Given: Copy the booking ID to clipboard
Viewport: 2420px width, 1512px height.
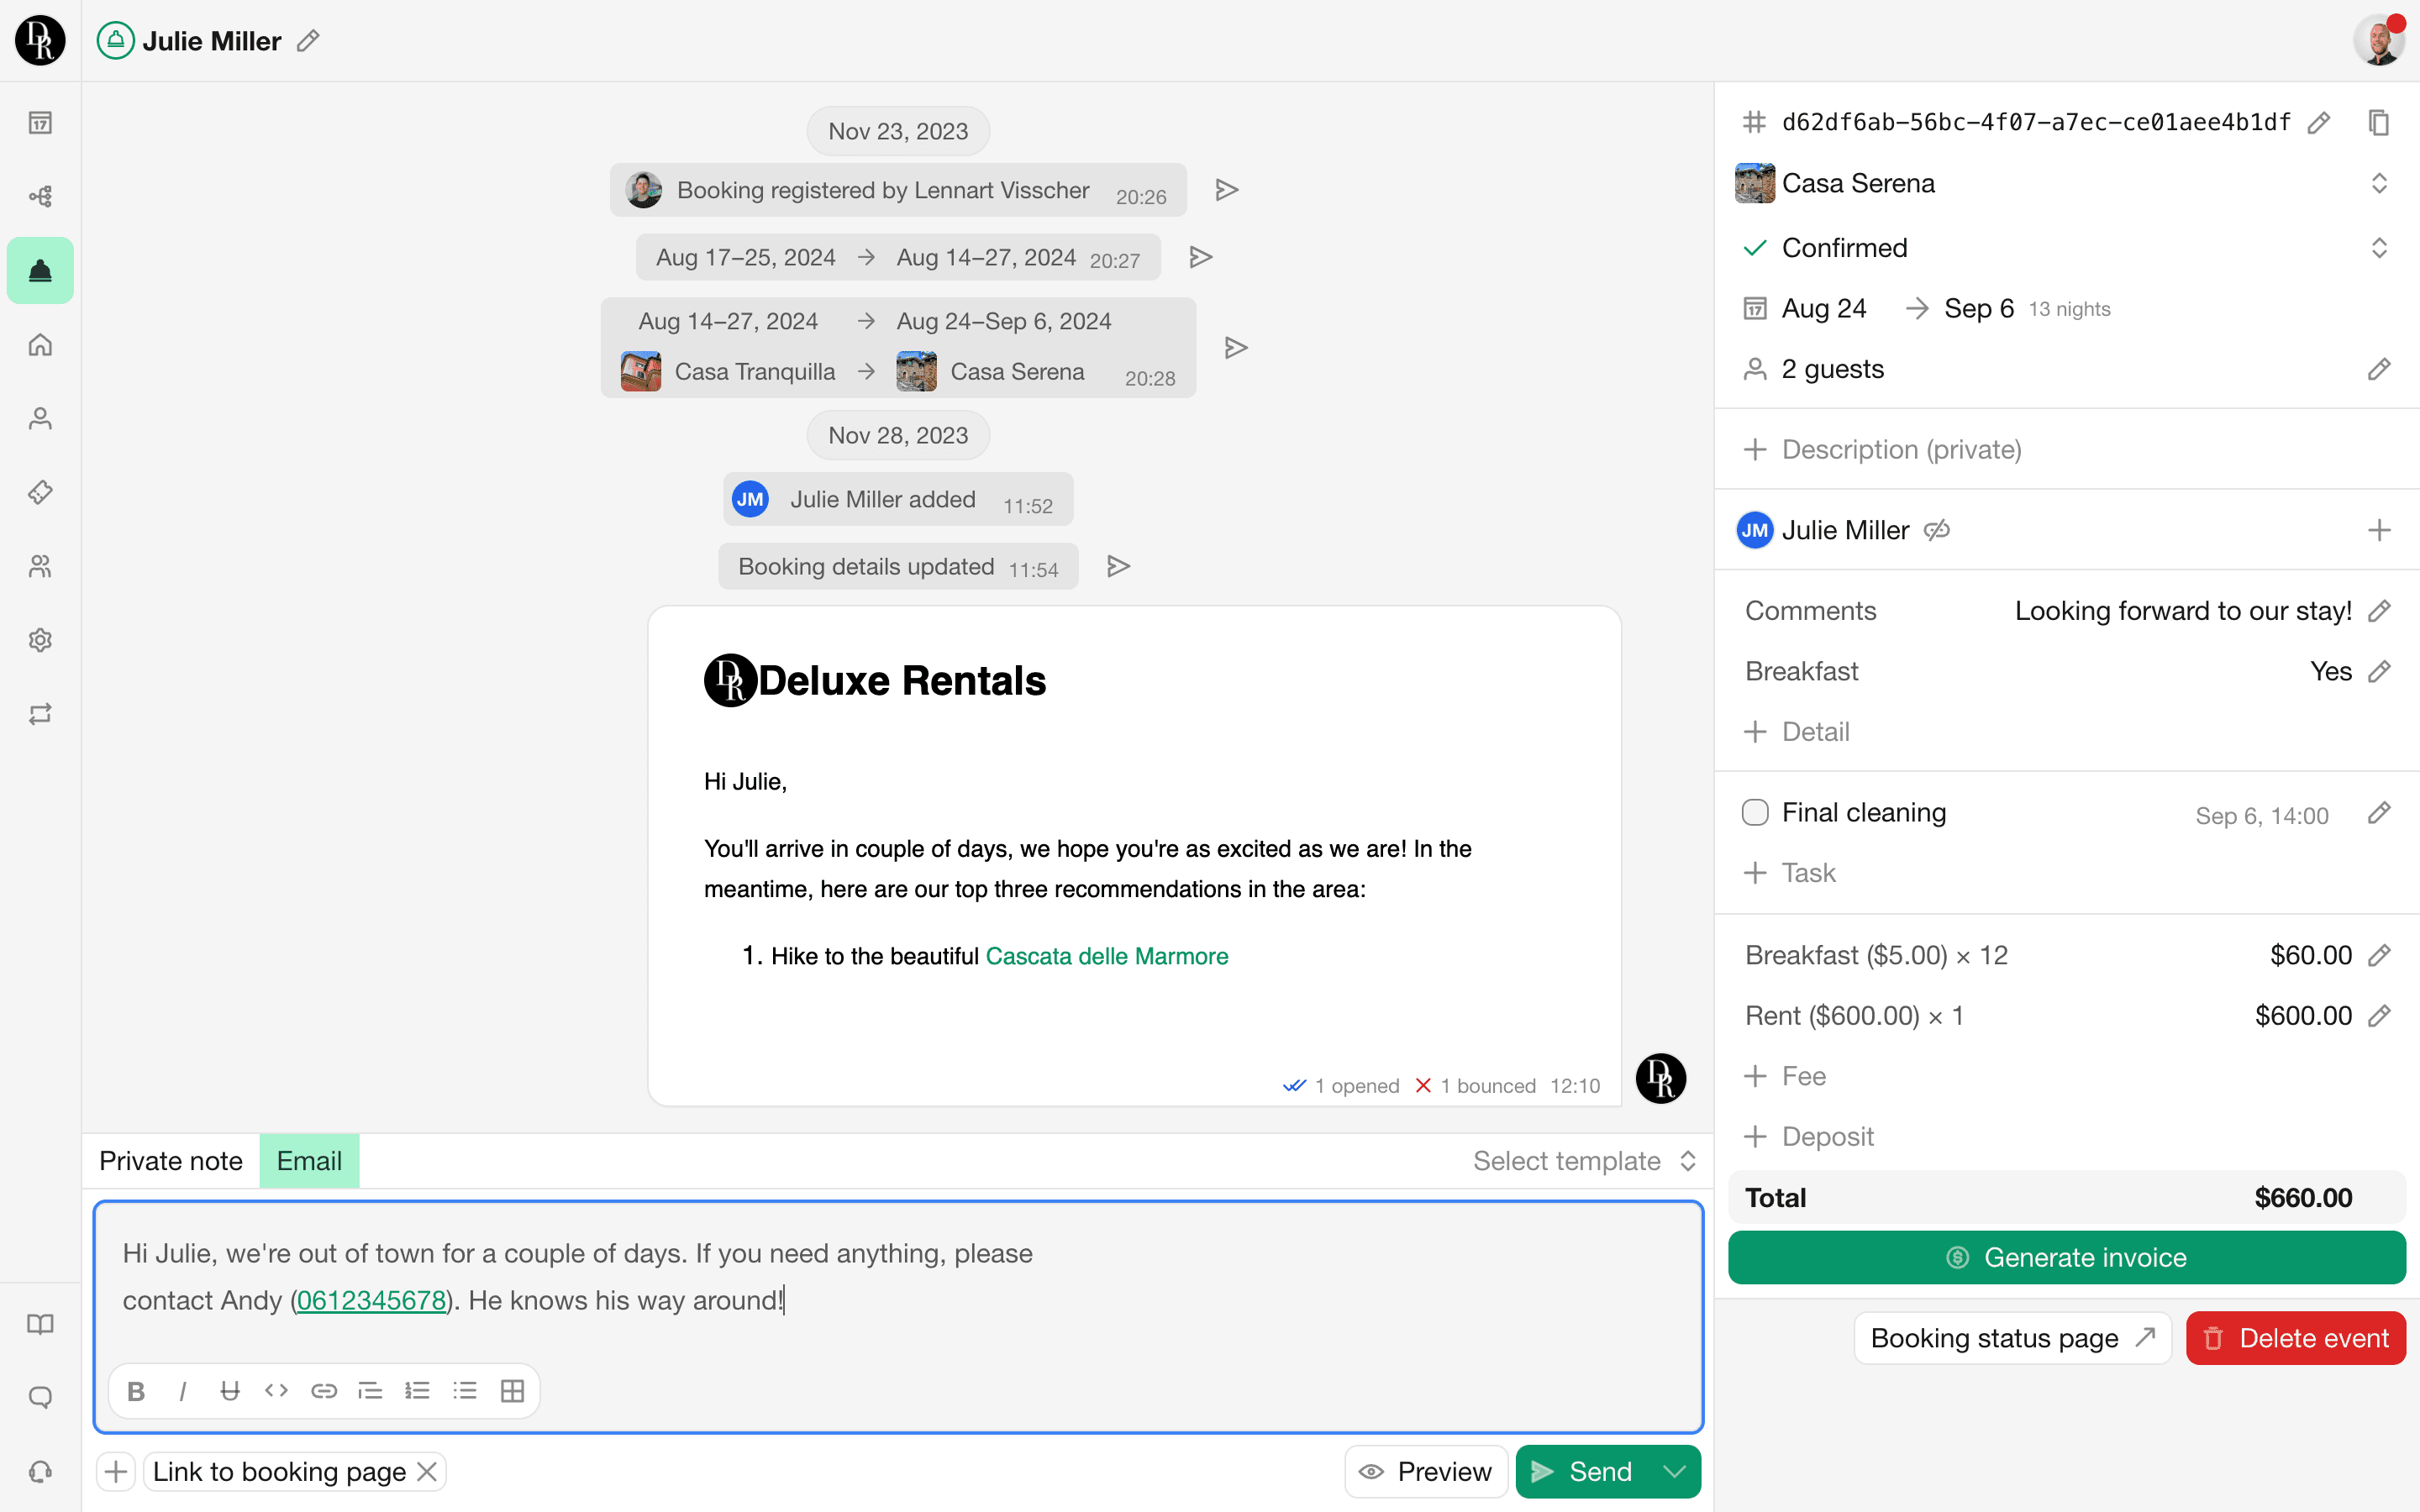Looking at the screenshot, I should coord(2378,122).
